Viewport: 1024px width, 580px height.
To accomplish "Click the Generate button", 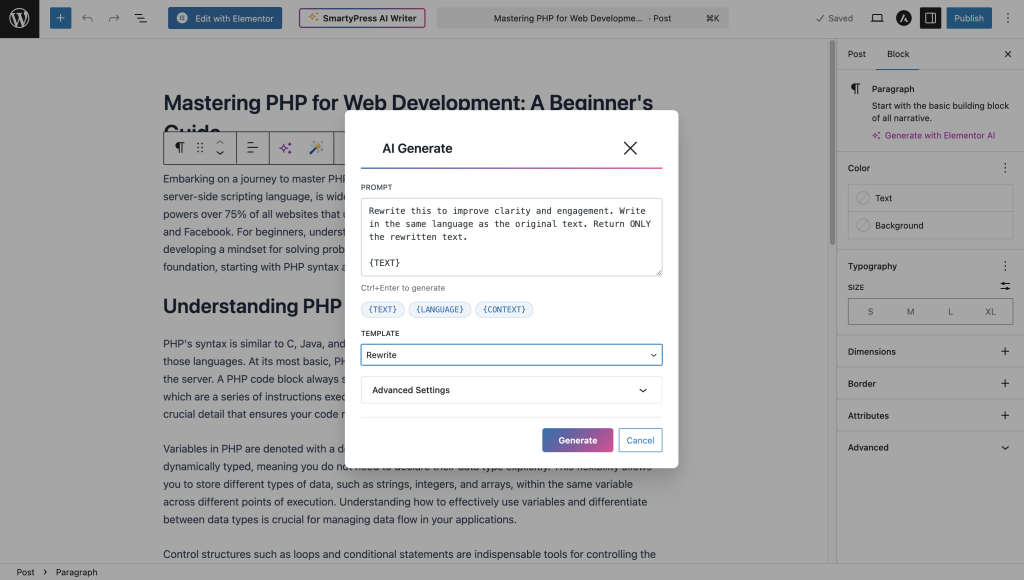I will pos(577,440).
